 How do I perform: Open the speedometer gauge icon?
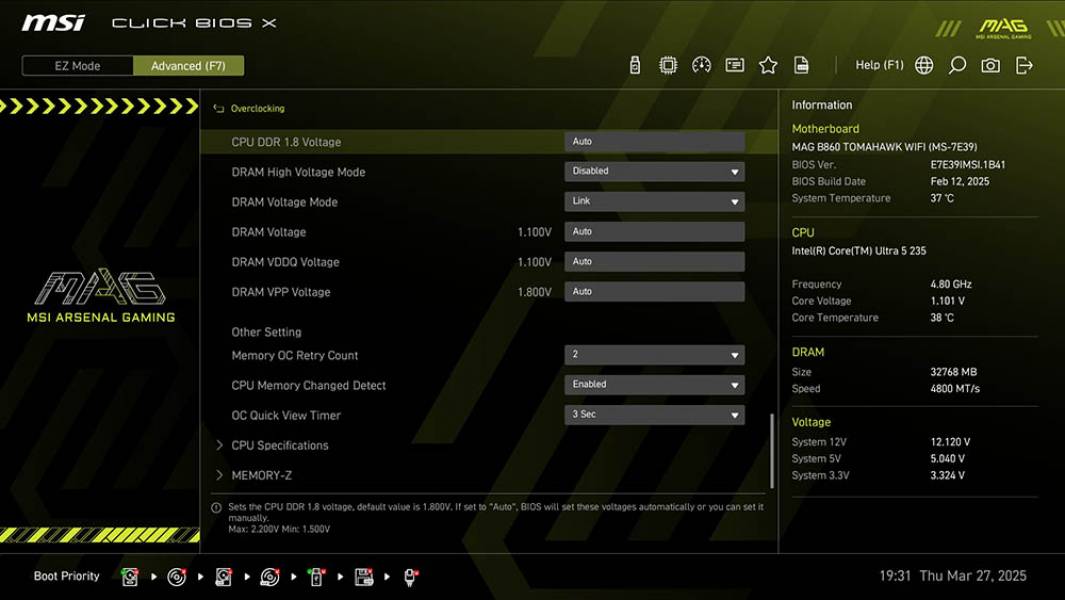click(701, 65)
